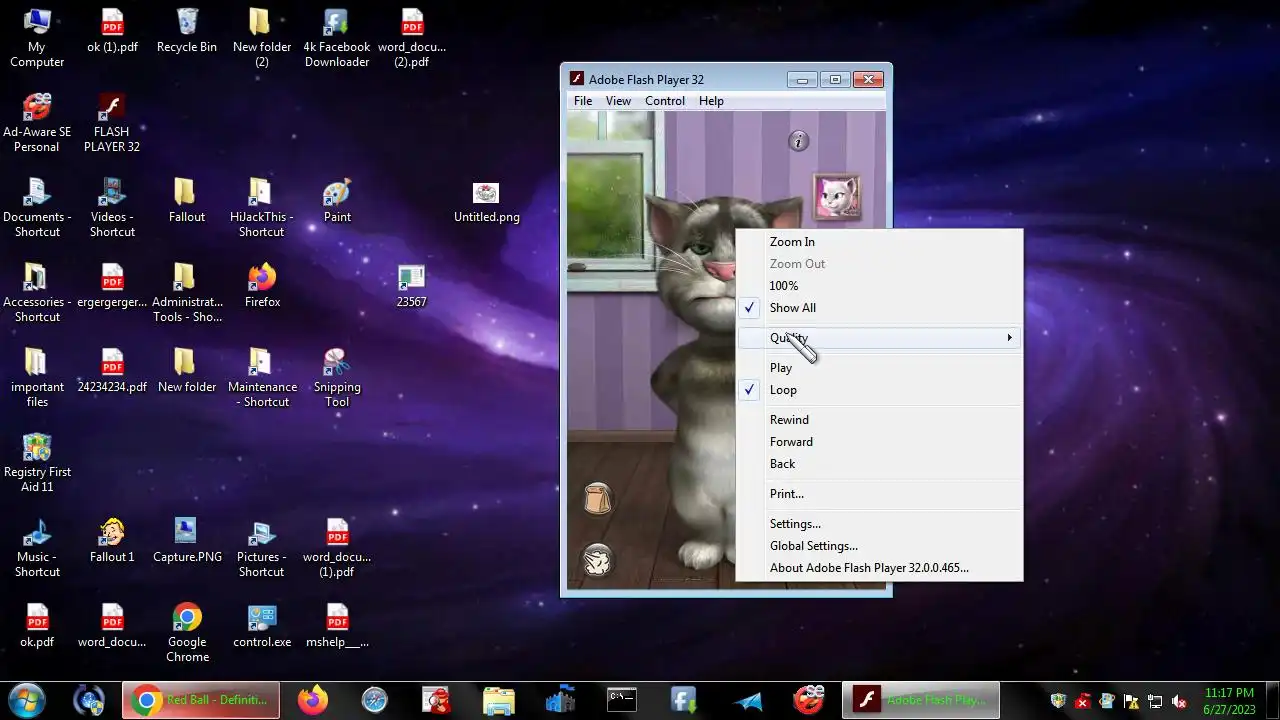Choose Rewind in context menu
The image size is (1280, 720).
click(880, 420)
